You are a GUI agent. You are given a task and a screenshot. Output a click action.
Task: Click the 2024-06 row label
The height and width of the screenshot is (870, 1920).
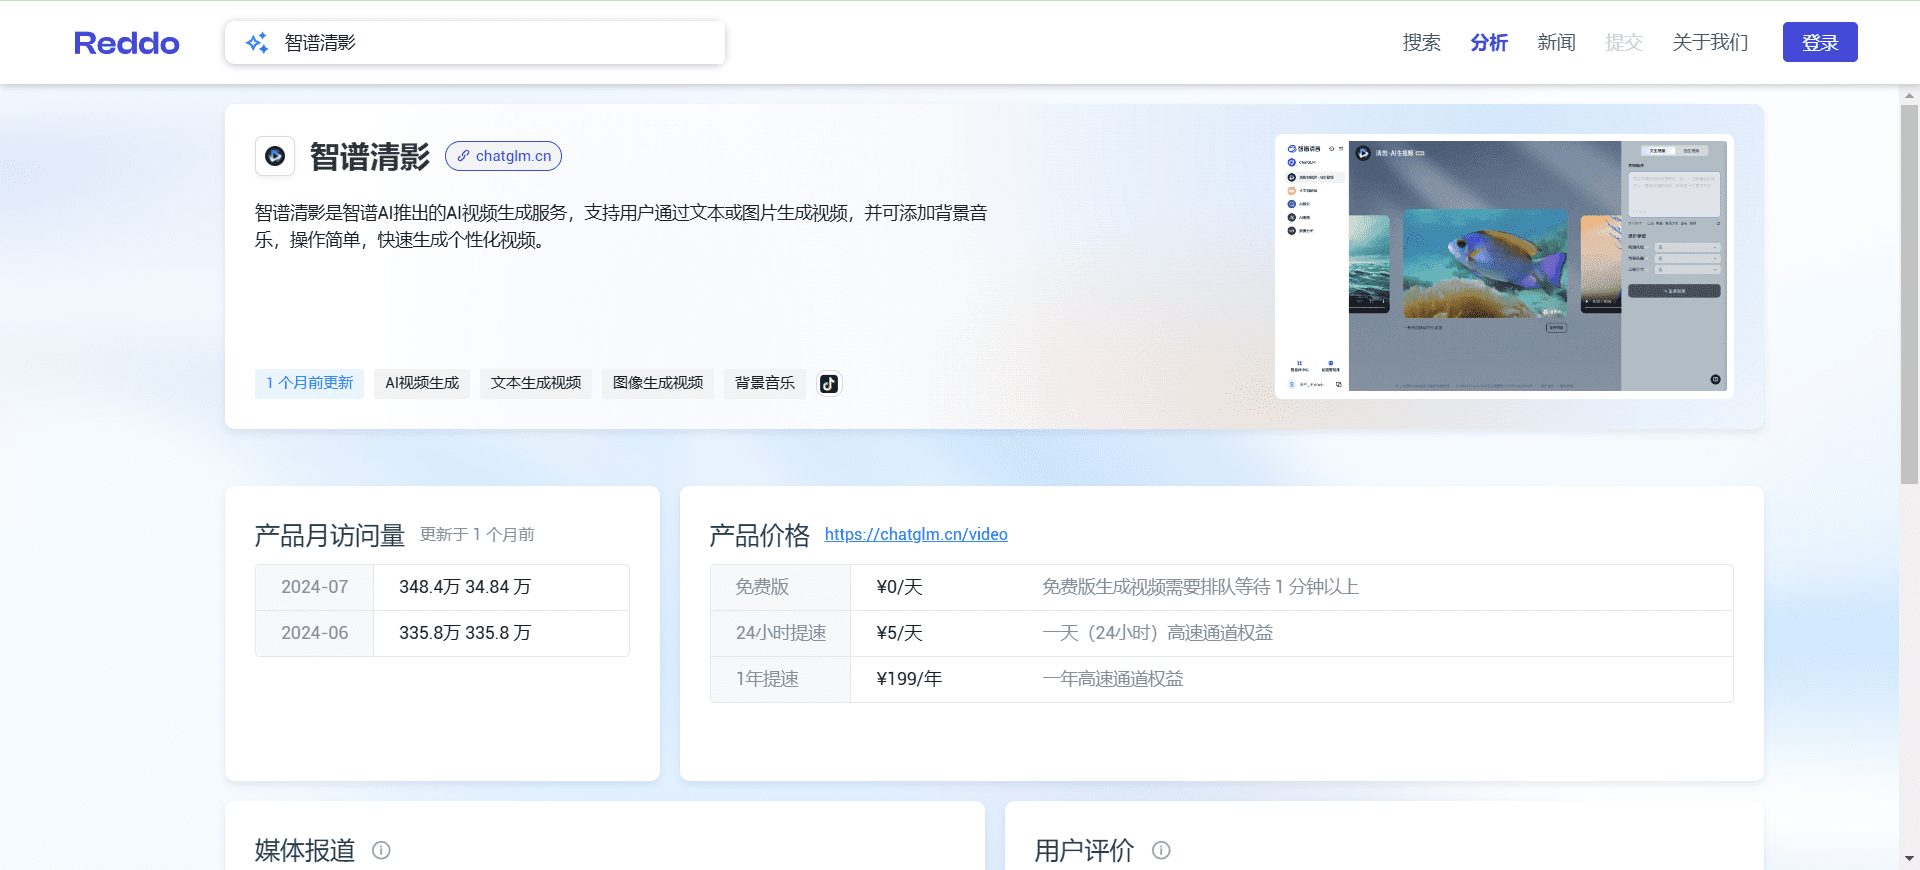pos(314,633)
